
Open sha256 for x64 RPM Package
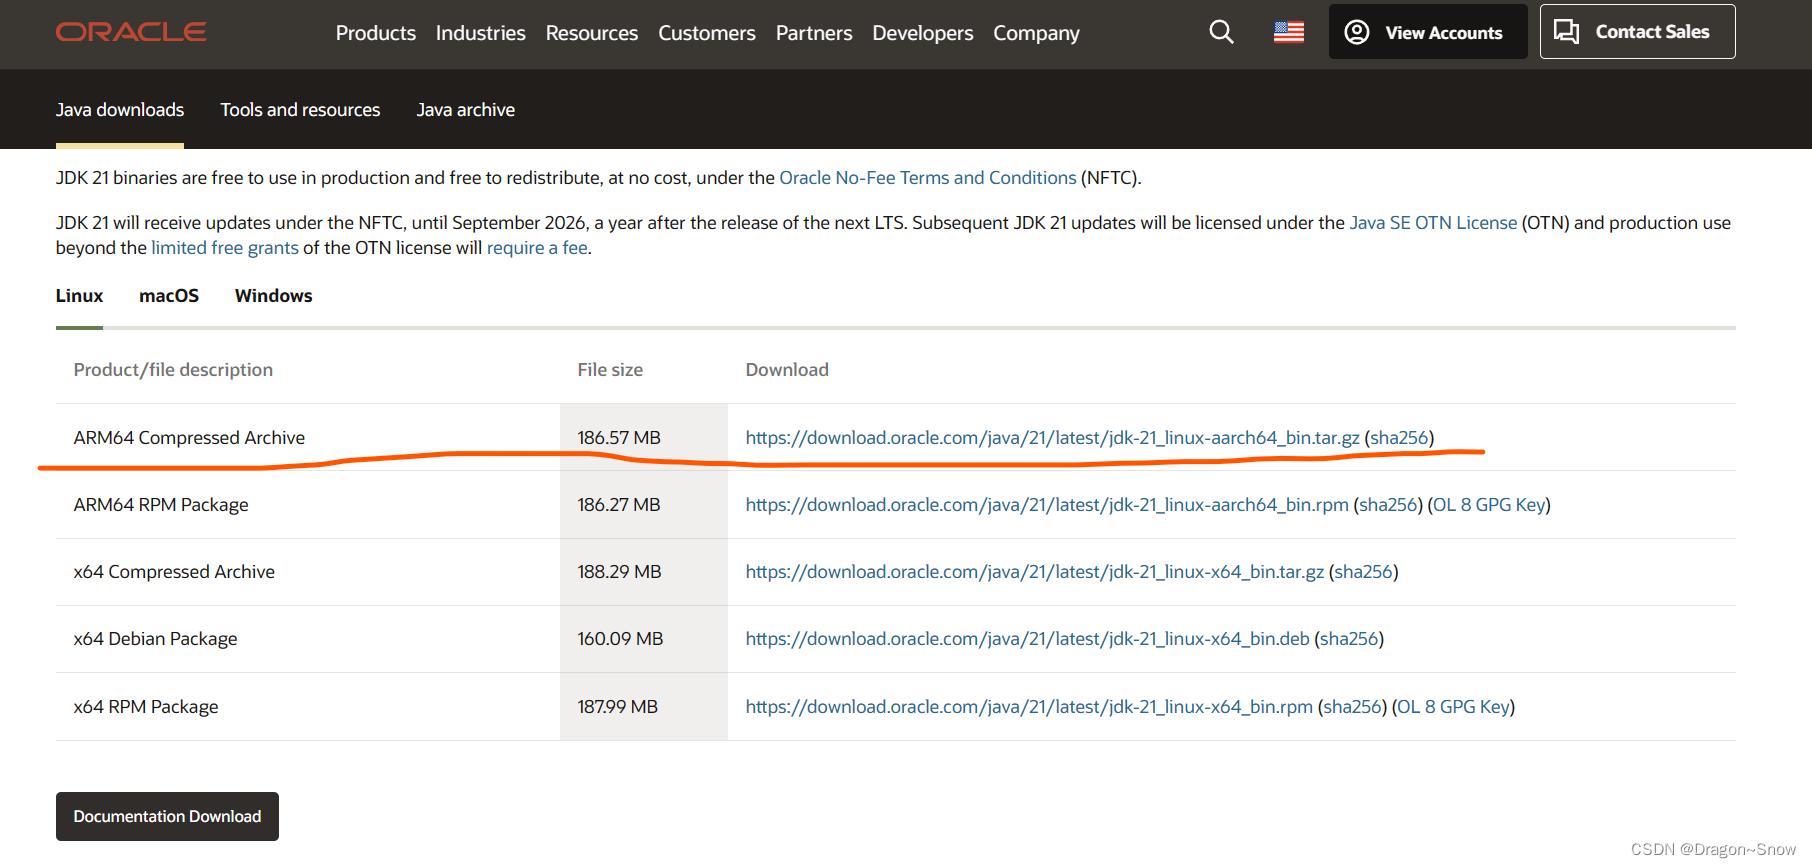(1352, 707)
